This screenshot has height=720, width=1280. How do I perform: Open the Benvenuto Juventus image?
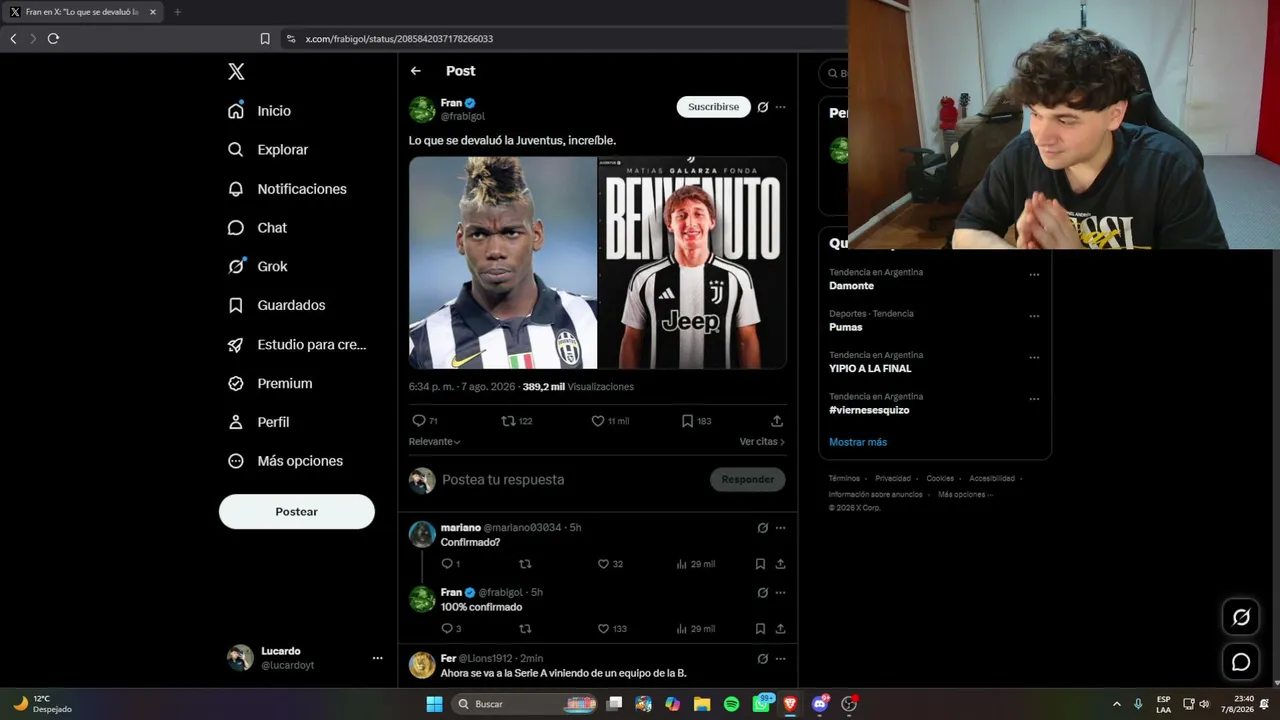tap(692, 263)
